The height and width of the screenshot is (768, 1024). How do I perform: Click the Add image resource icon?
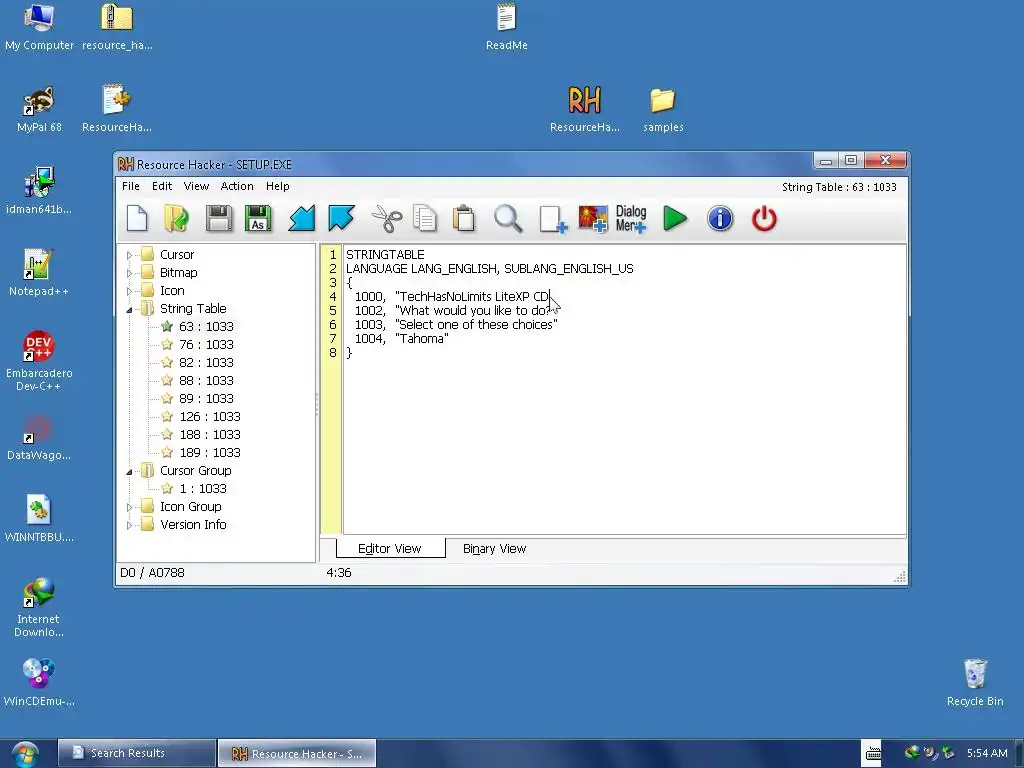593,218
